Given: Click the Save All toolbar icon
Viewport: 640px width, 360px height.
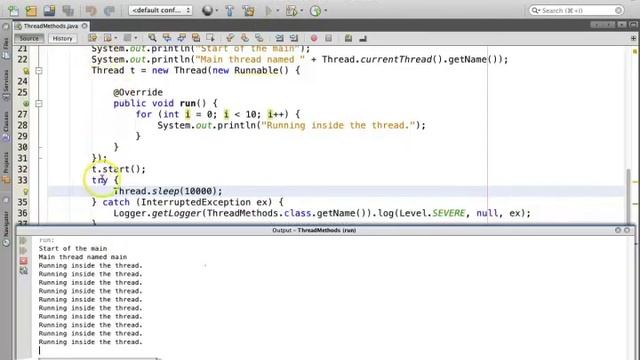Looking at the screenshot, I should click(68, 11).
